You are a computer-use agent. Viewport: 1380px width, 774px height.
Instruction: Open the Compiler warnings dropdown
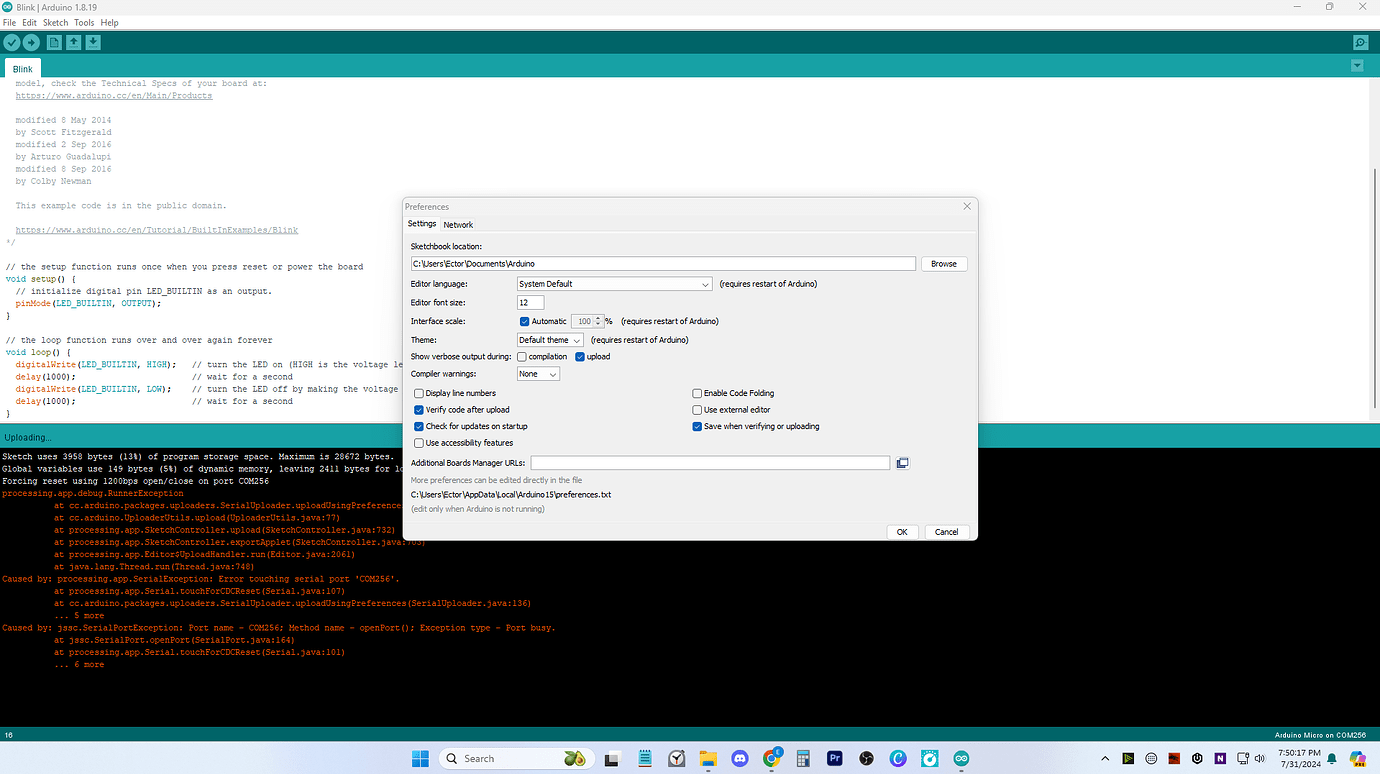click(x=538, y=373)
